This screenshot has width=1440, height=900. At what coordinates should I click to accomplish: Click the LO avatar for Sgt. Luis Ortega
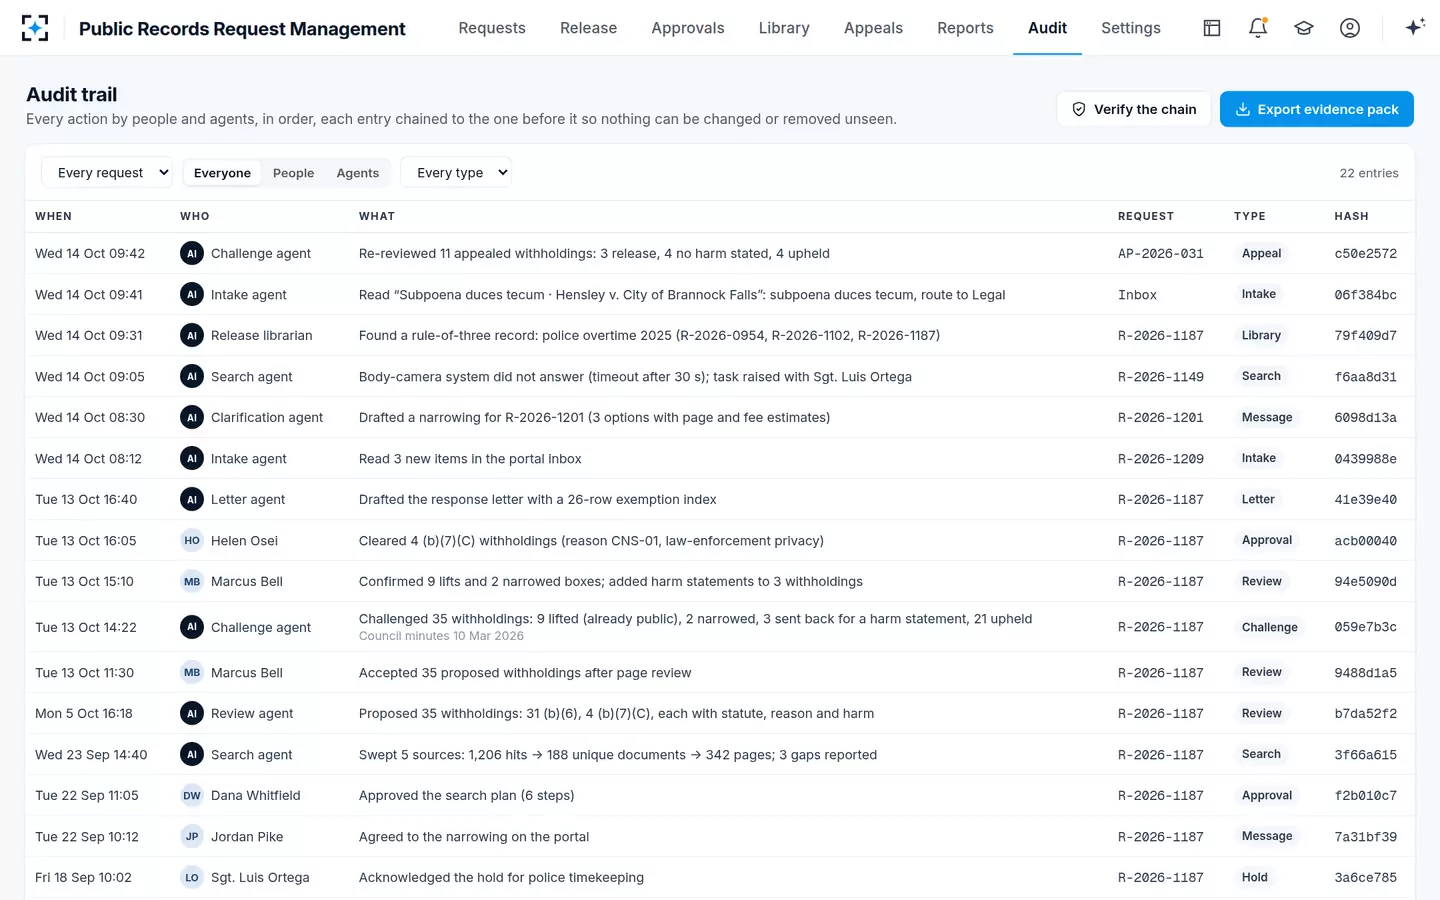[192, 877]
